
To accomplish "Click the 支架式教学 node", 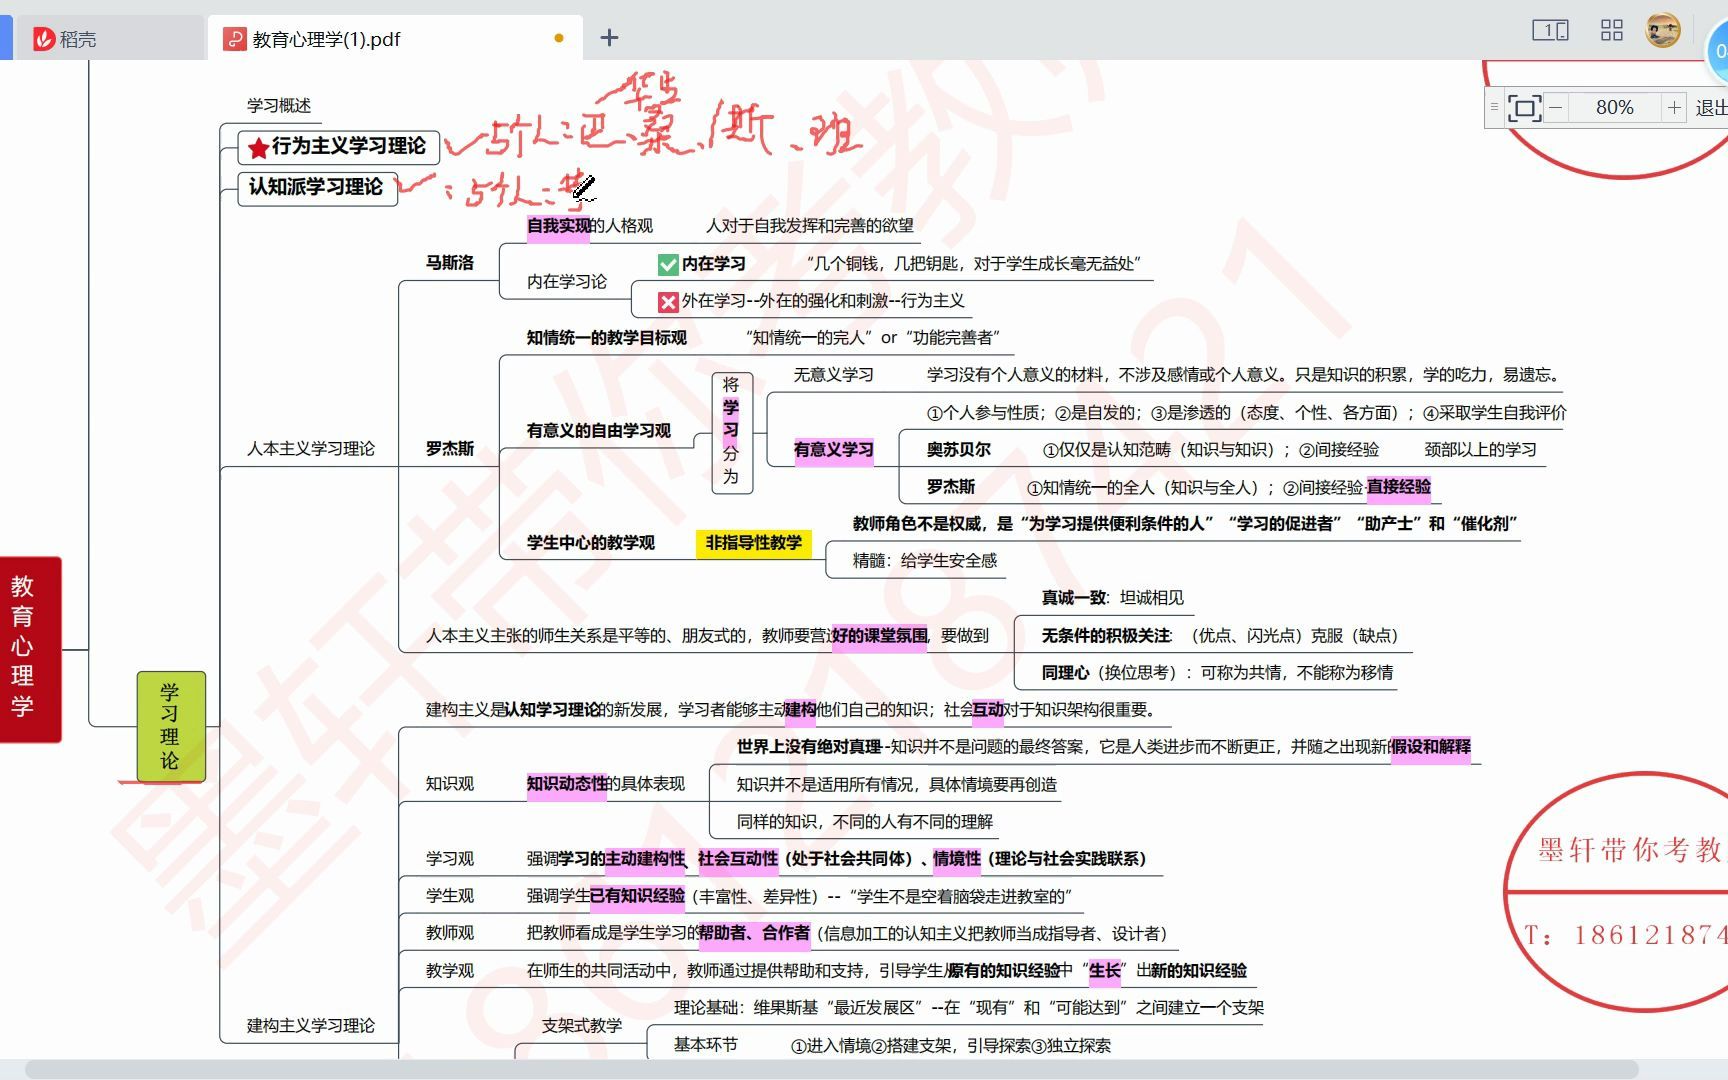I will tap(582, 1025).
